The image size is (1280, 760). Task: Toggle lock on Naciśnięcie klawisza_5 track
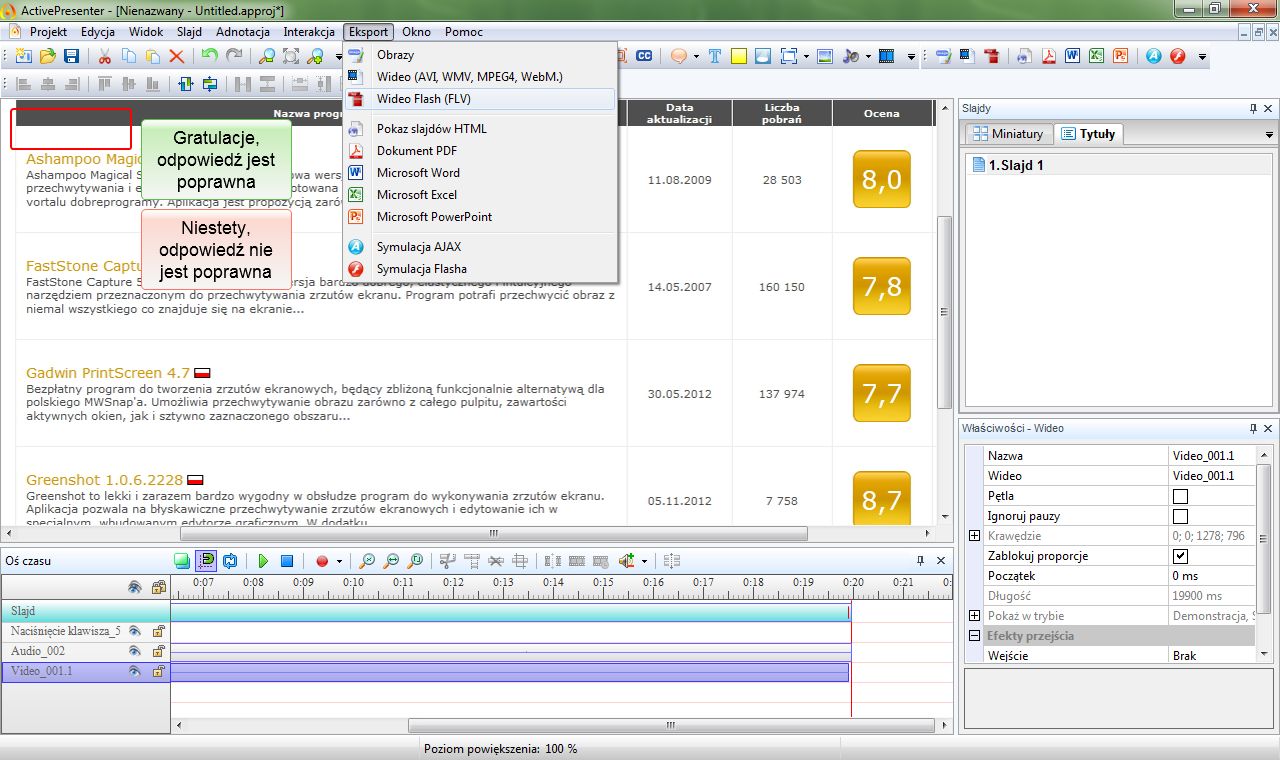coord(158,631)
